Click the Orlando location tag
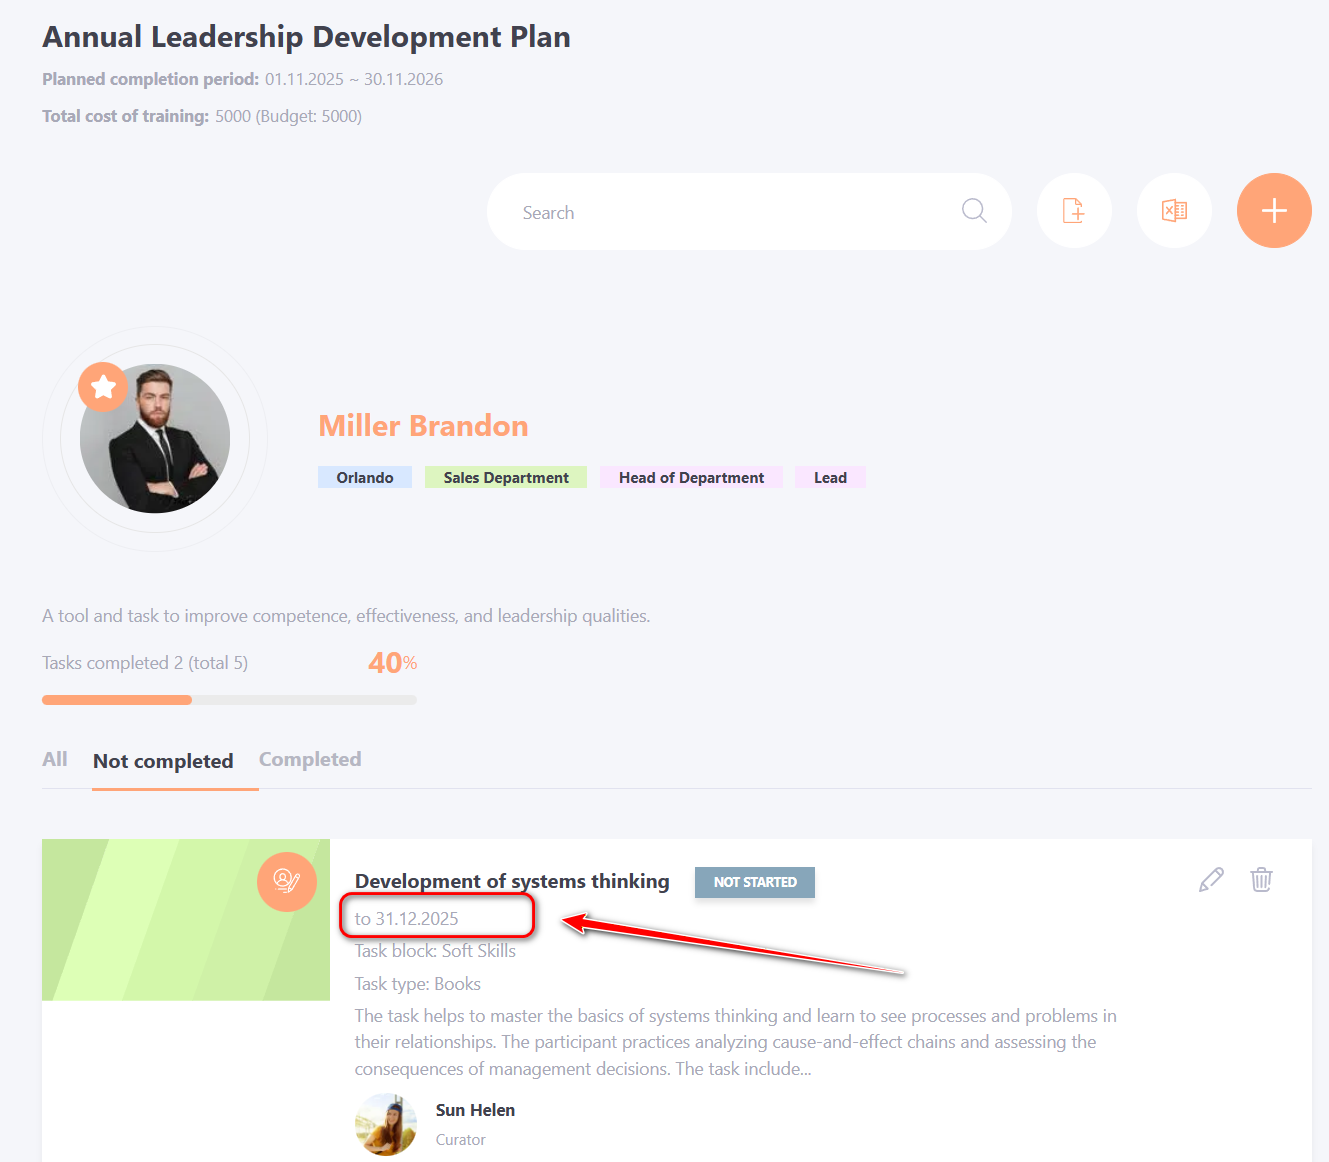Screen dimensions: 1329x1162 tap(365, 478)
